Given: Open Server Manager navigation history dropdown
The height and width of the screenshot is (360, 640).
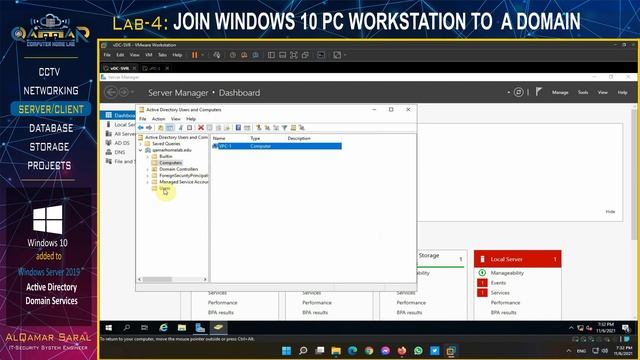Looking at the screenshot, I should click(x=133, y=93).
